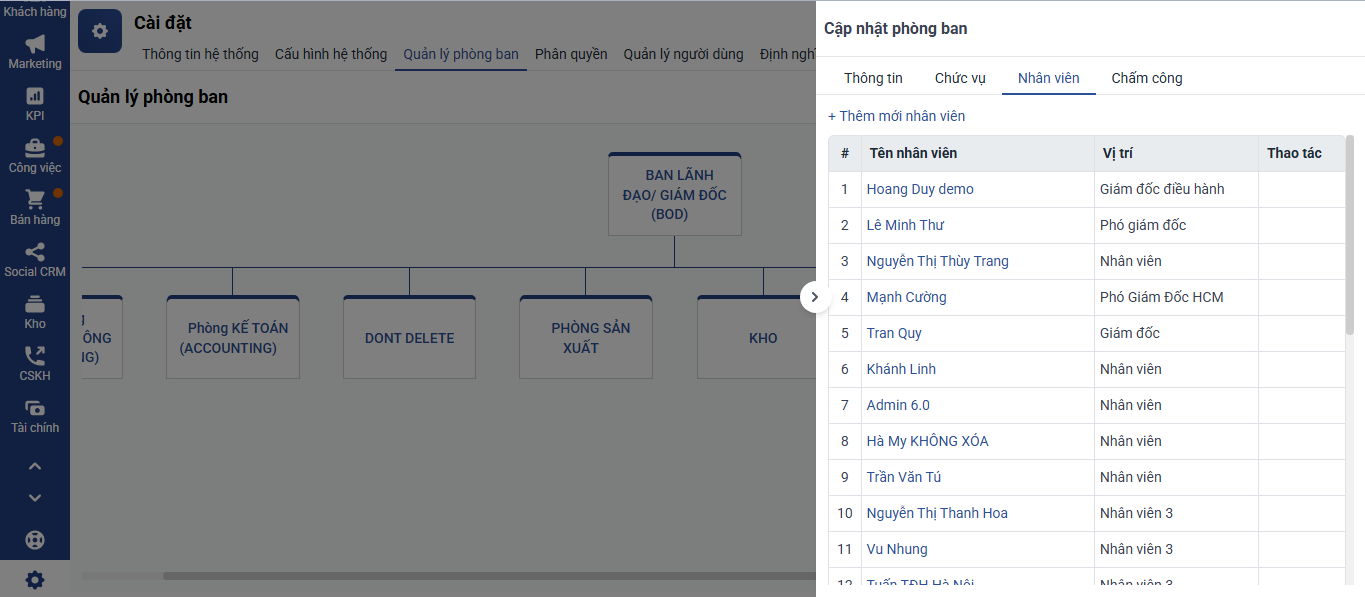Expand sidebar menu with the up chevron
The image size is (1365, 597).
[x=35, y=466]
